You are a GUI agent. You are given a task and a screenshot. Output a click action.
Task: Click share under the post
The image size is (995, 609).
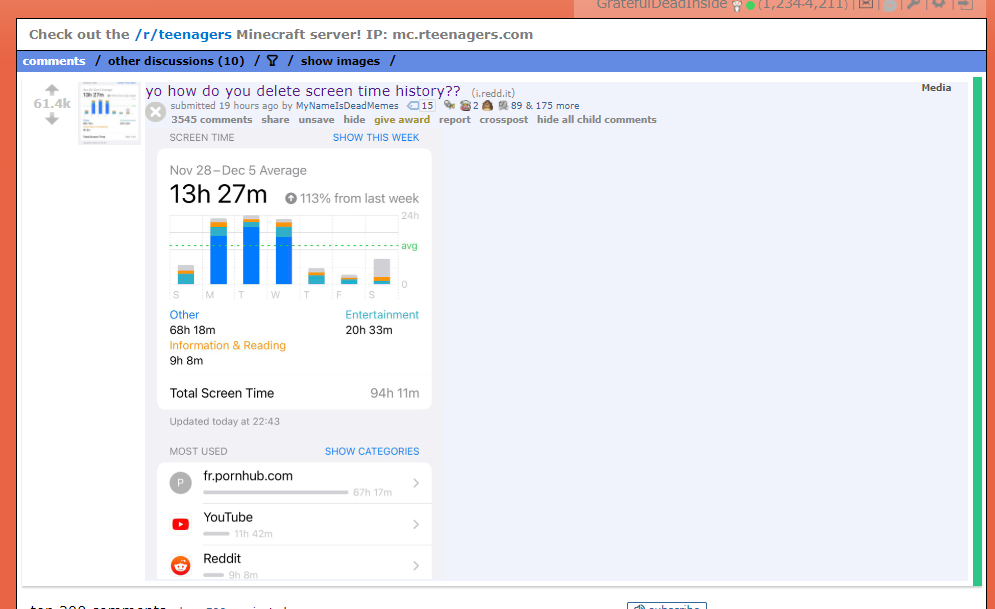click(x=275, y=120)
